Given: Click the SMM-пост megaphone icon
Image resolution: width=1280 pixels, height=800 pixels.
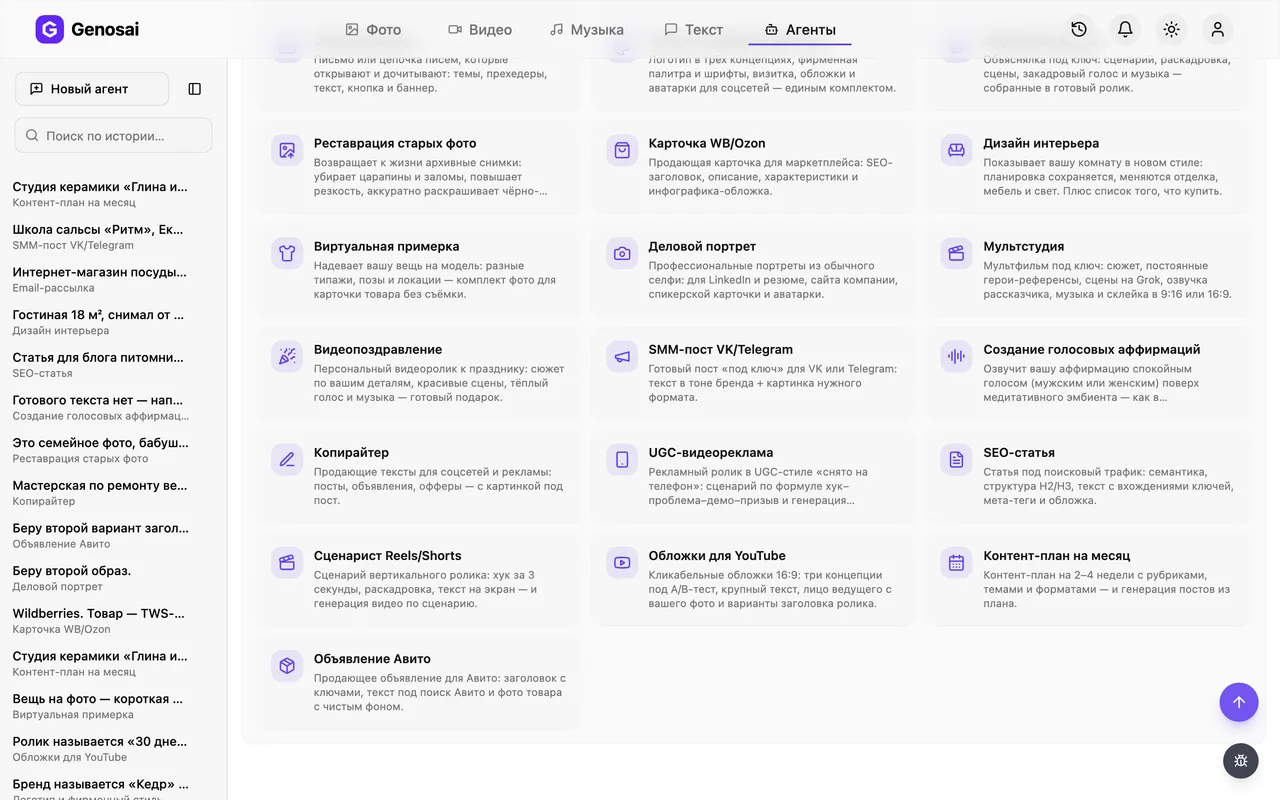Looking at the screenshot, I should click(622, 356).
